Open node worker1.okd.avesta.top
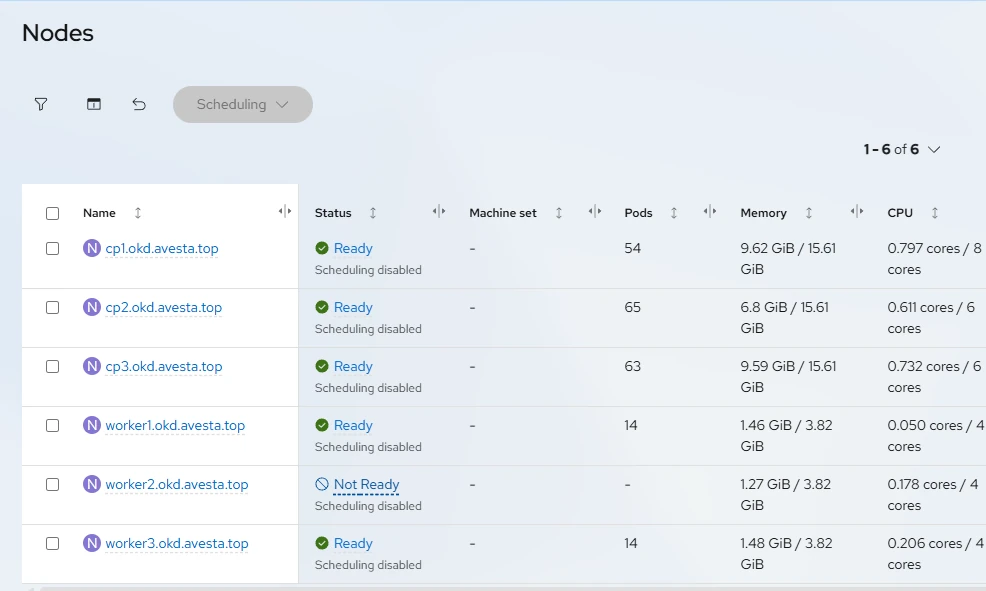This screenshot has height=591, width=986. coord(175,426)
